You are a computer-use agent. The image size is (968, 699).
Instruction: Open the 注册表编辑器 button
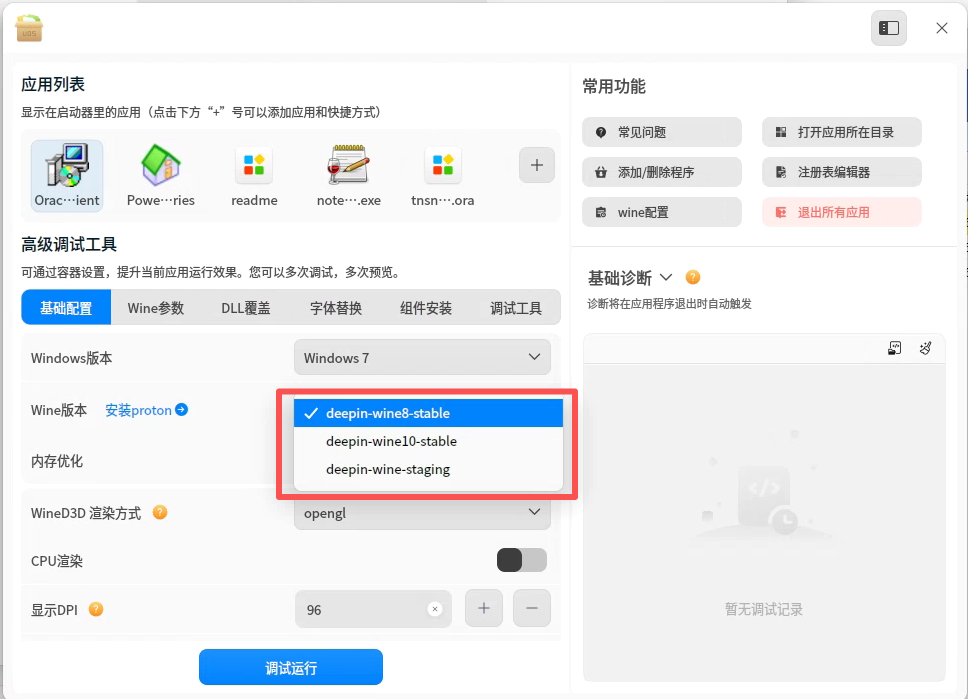[x=841, y=172]
